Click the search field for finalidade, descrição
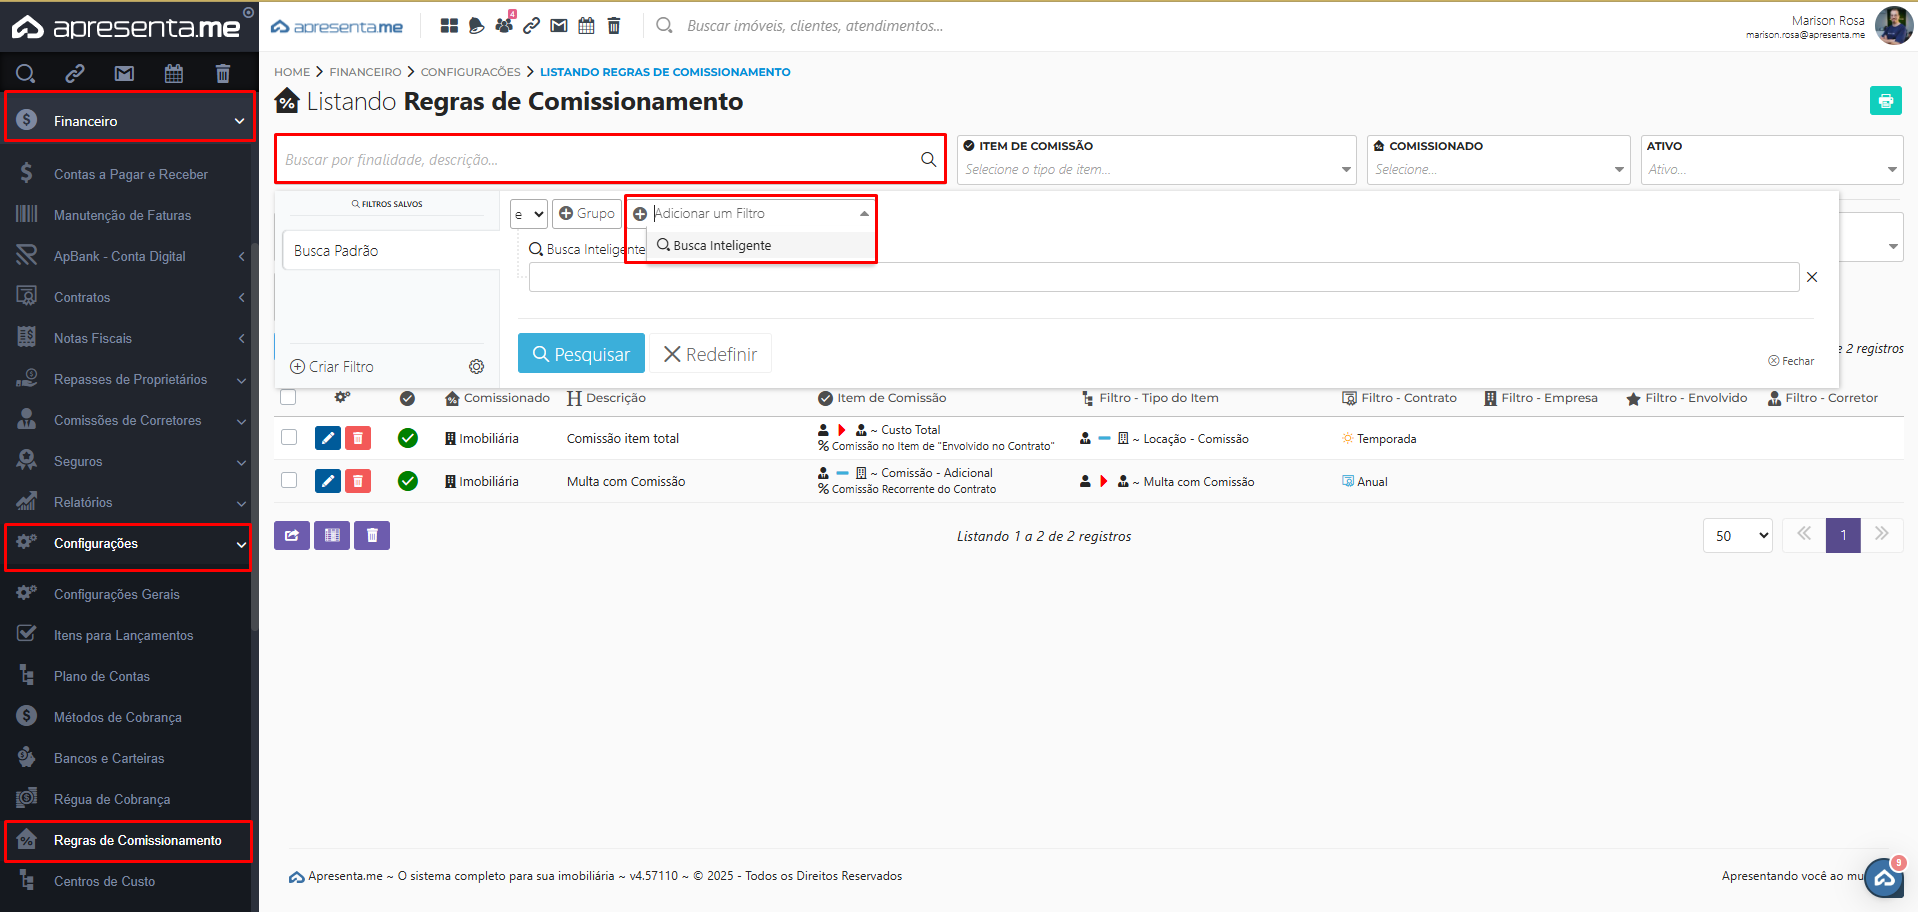This screenshot has width=1918, height=912. [x=600, y=160]
